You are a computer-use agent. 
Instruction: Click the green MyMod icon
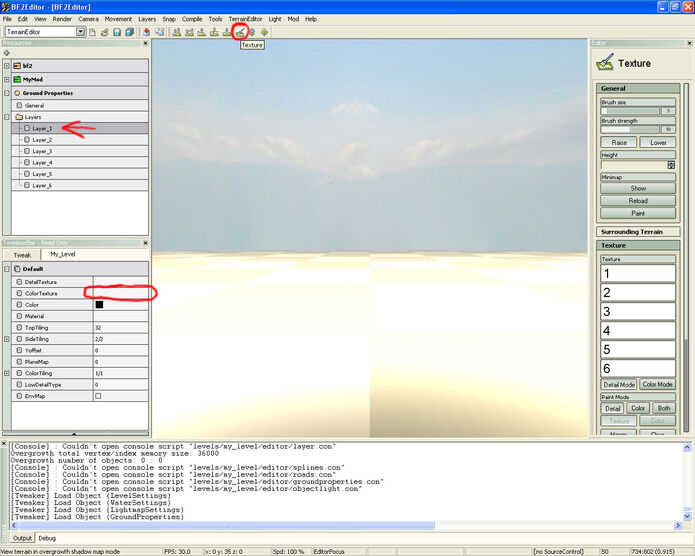[x=17, y=79]
